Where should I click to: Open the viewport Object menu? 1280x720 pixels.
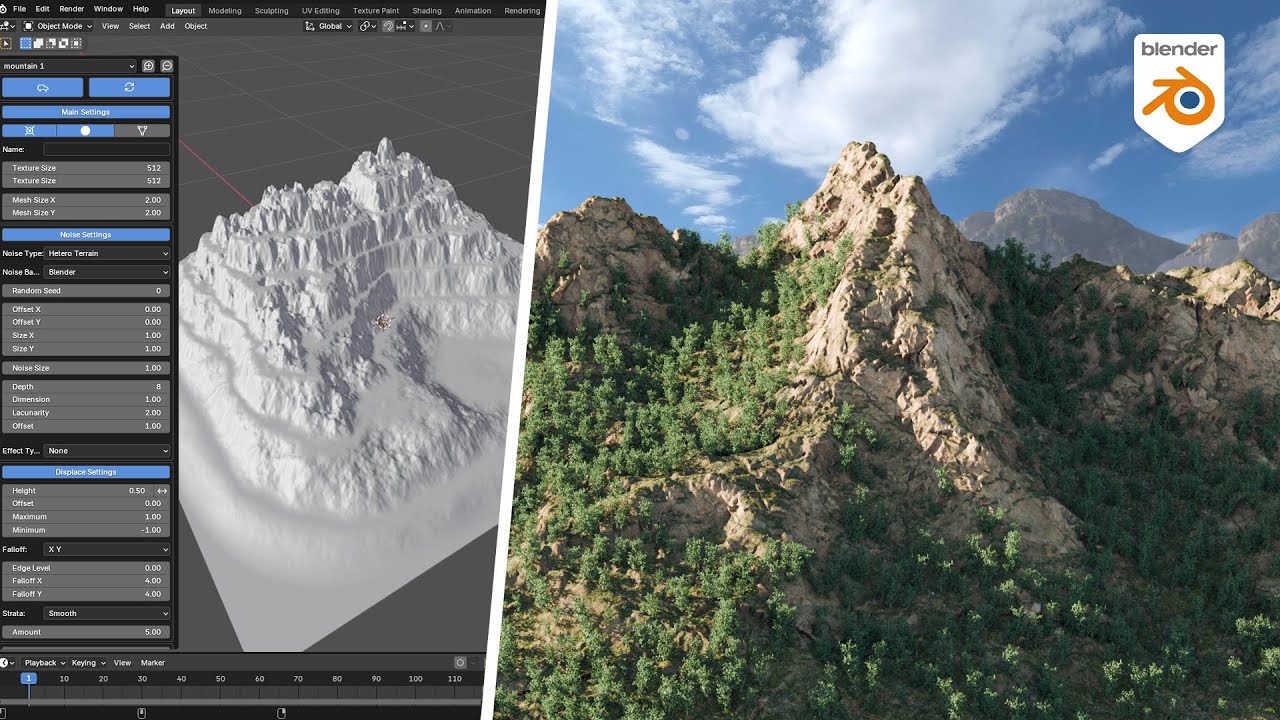point(196,26)
